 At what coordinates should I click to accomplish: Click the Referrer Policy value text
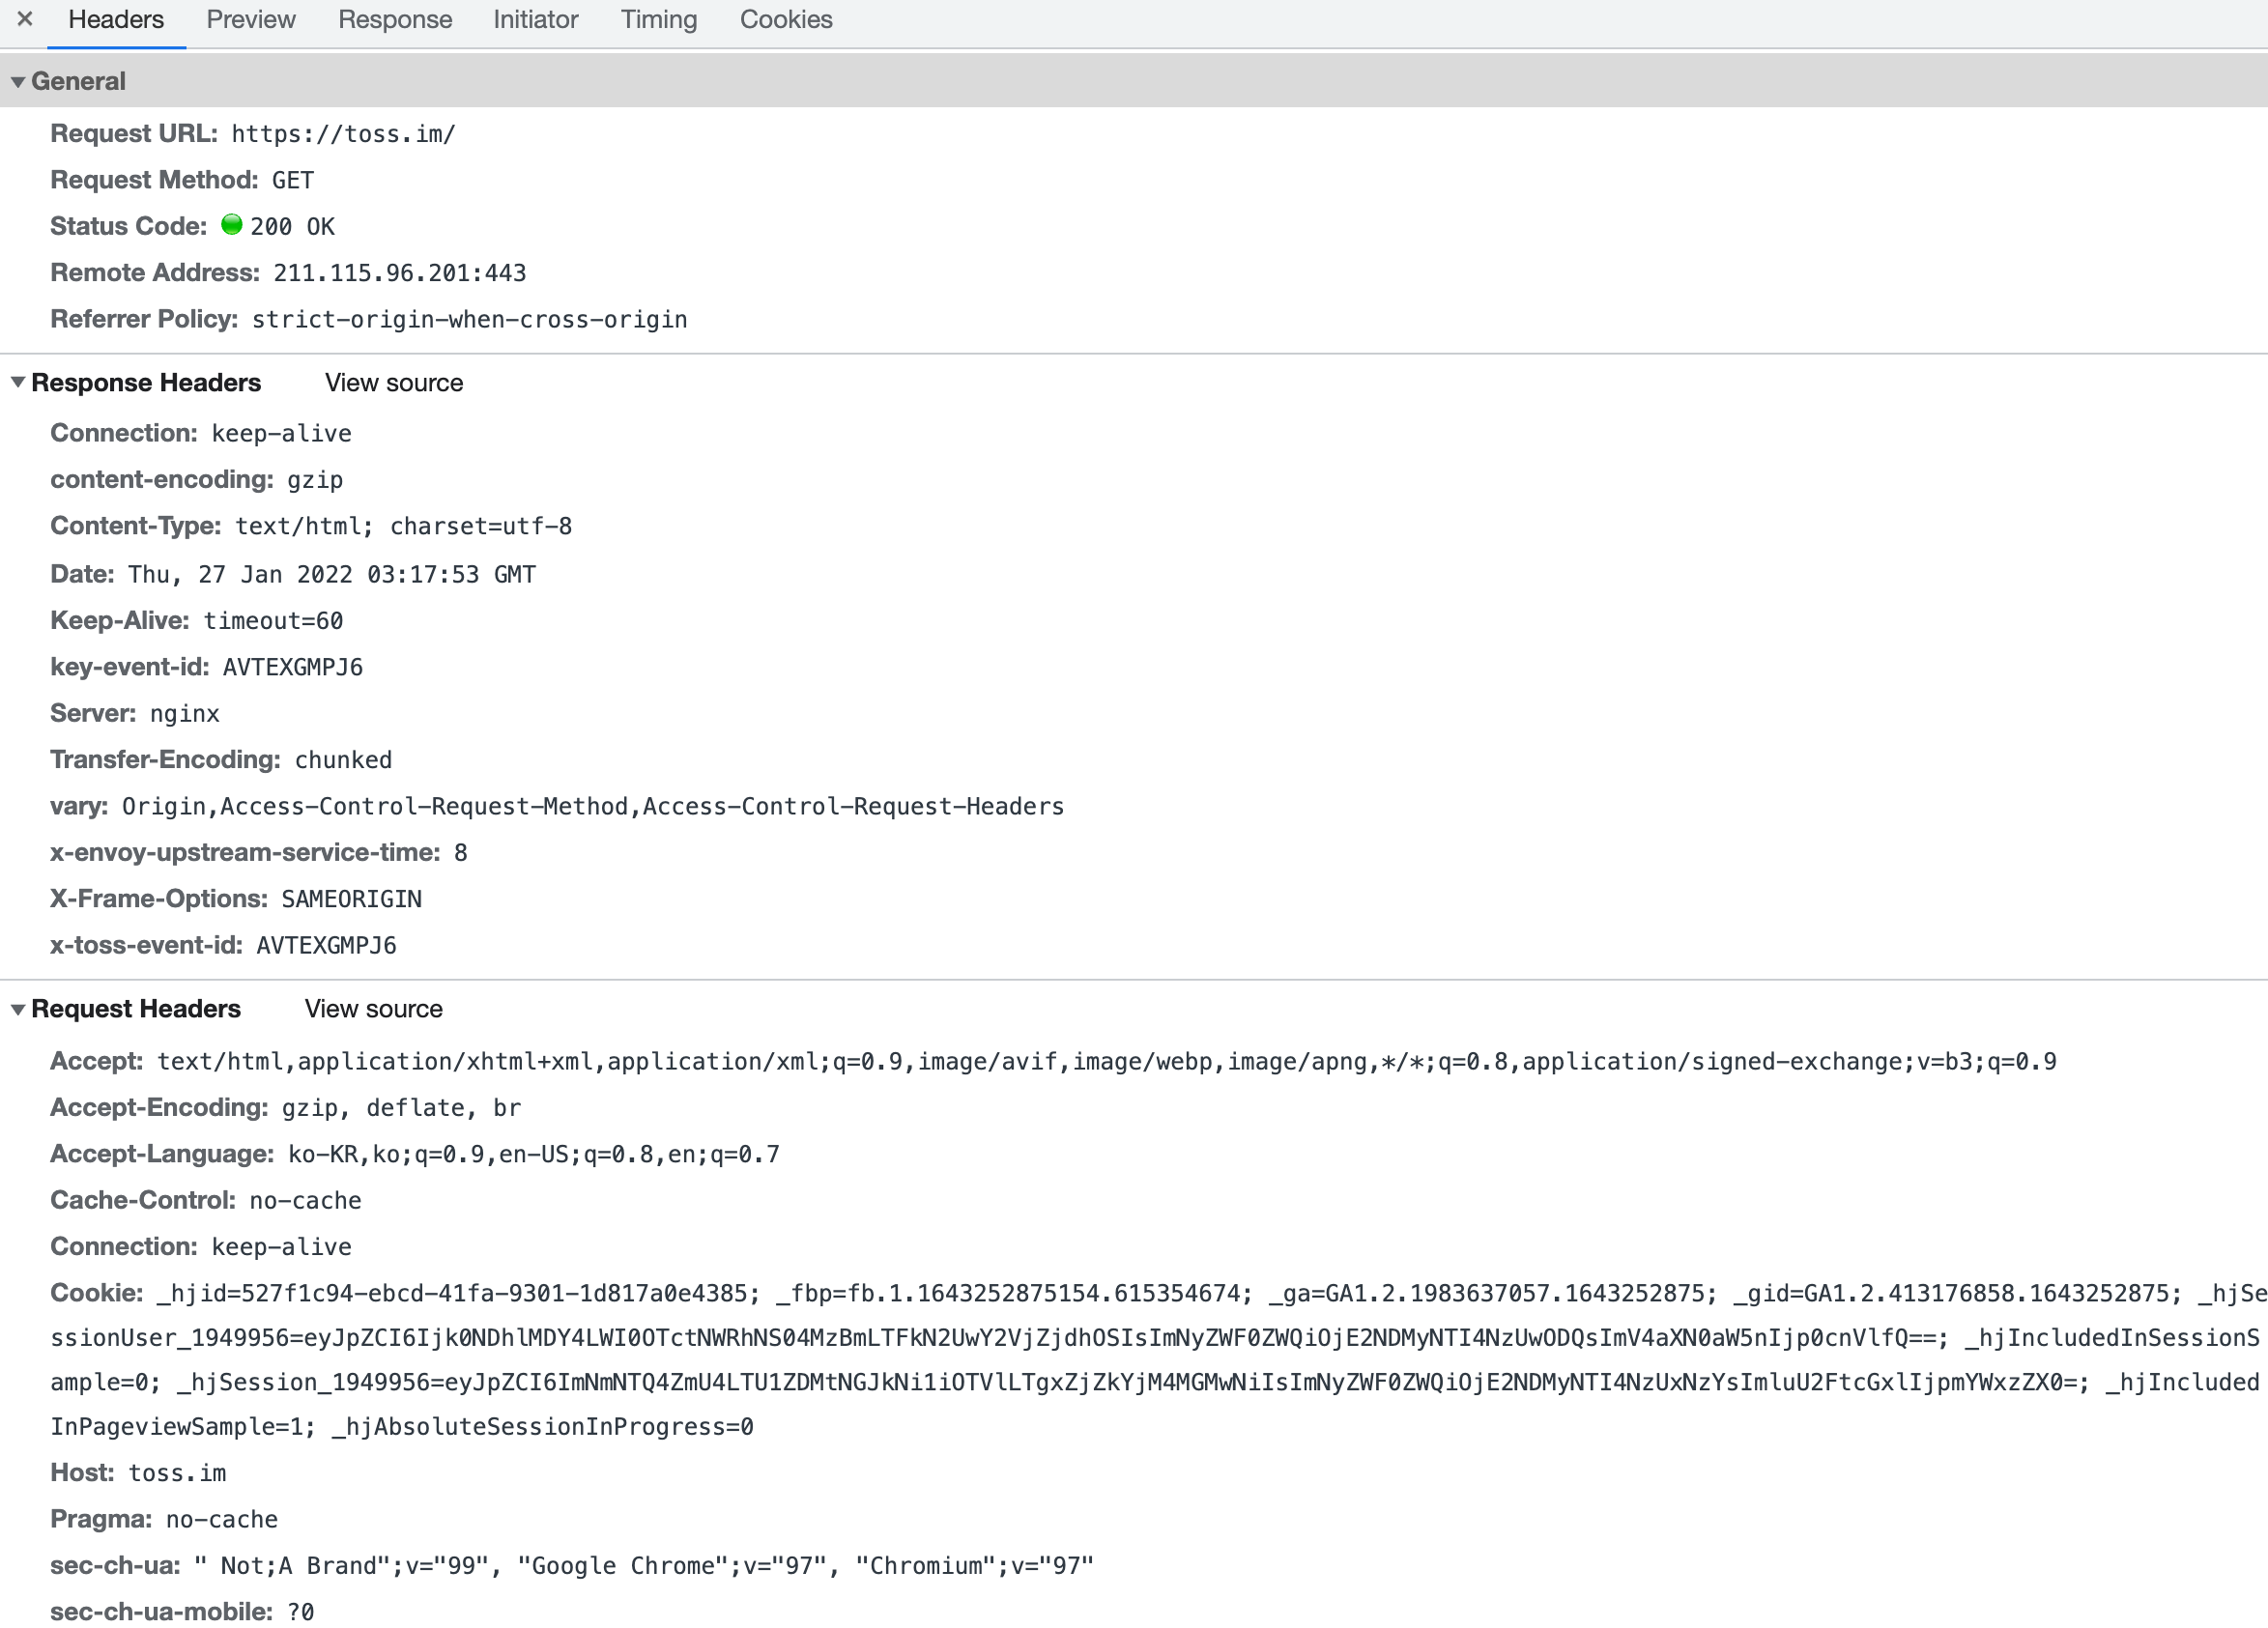(x=469, y=320)
